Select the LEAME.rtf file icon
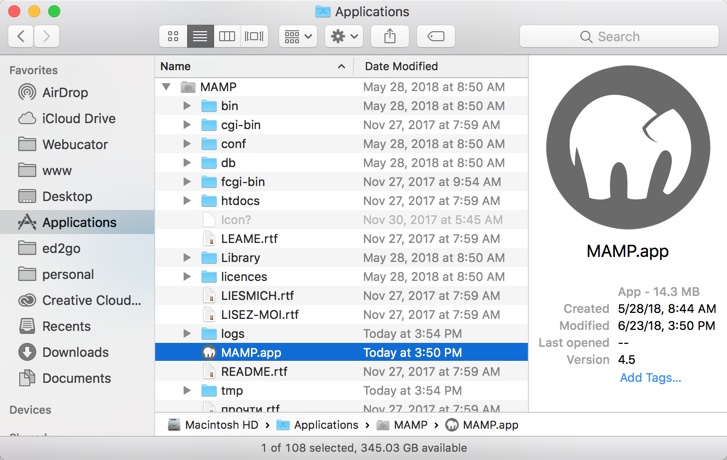 pos(209,238)
